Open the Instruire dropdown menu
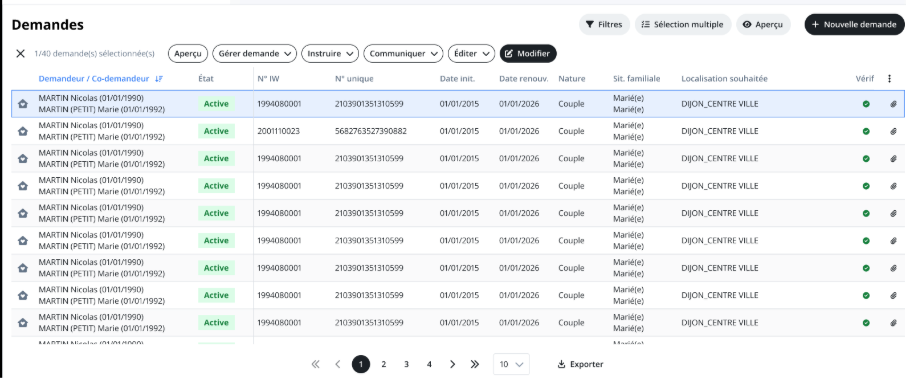 (x=330, y=53)
